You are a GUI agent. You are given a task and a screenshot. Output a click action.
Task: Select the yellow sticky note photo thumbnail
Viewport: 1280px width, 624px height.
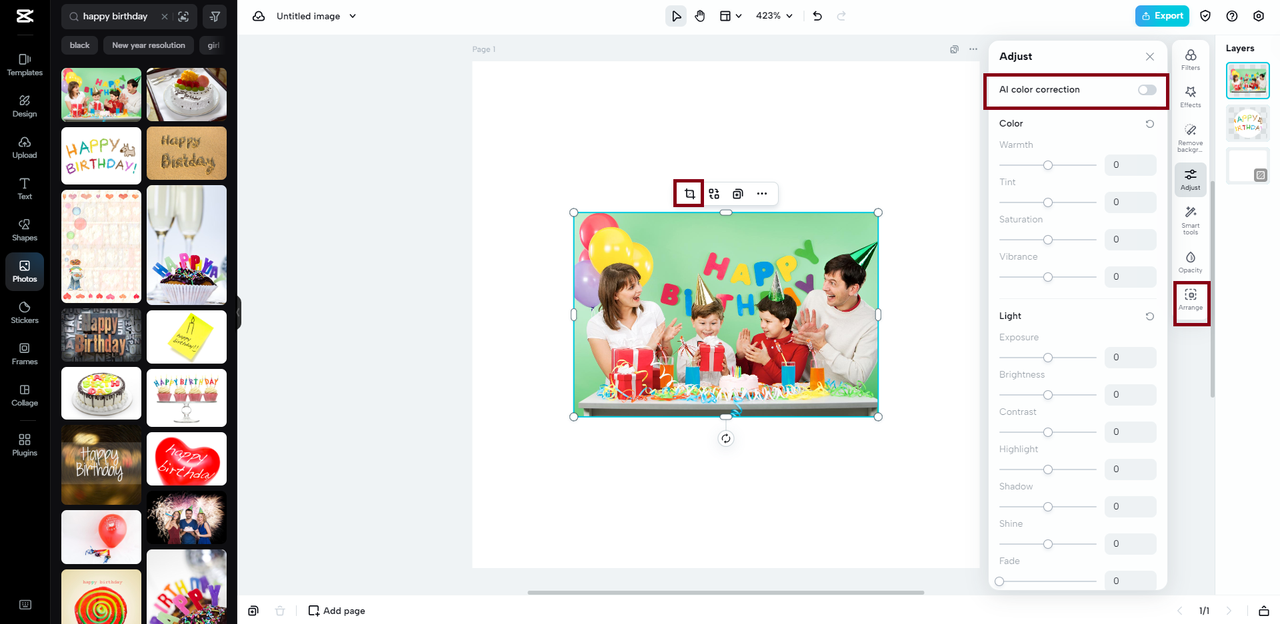click(x=187, y=337)
